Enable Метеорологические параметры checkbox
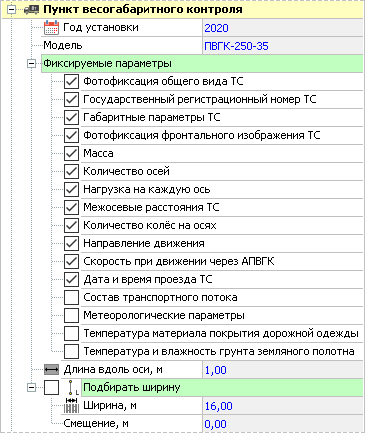Viewport: 365px width, 433px height. pyautogui.click(x=71, y=316)
